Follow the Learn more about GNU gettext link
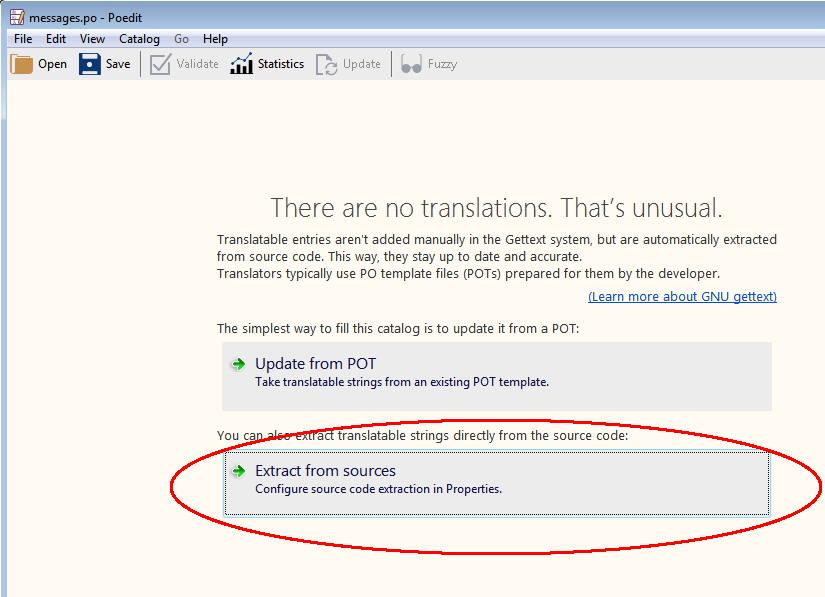 pyautogui.click(x=682, y=297)
